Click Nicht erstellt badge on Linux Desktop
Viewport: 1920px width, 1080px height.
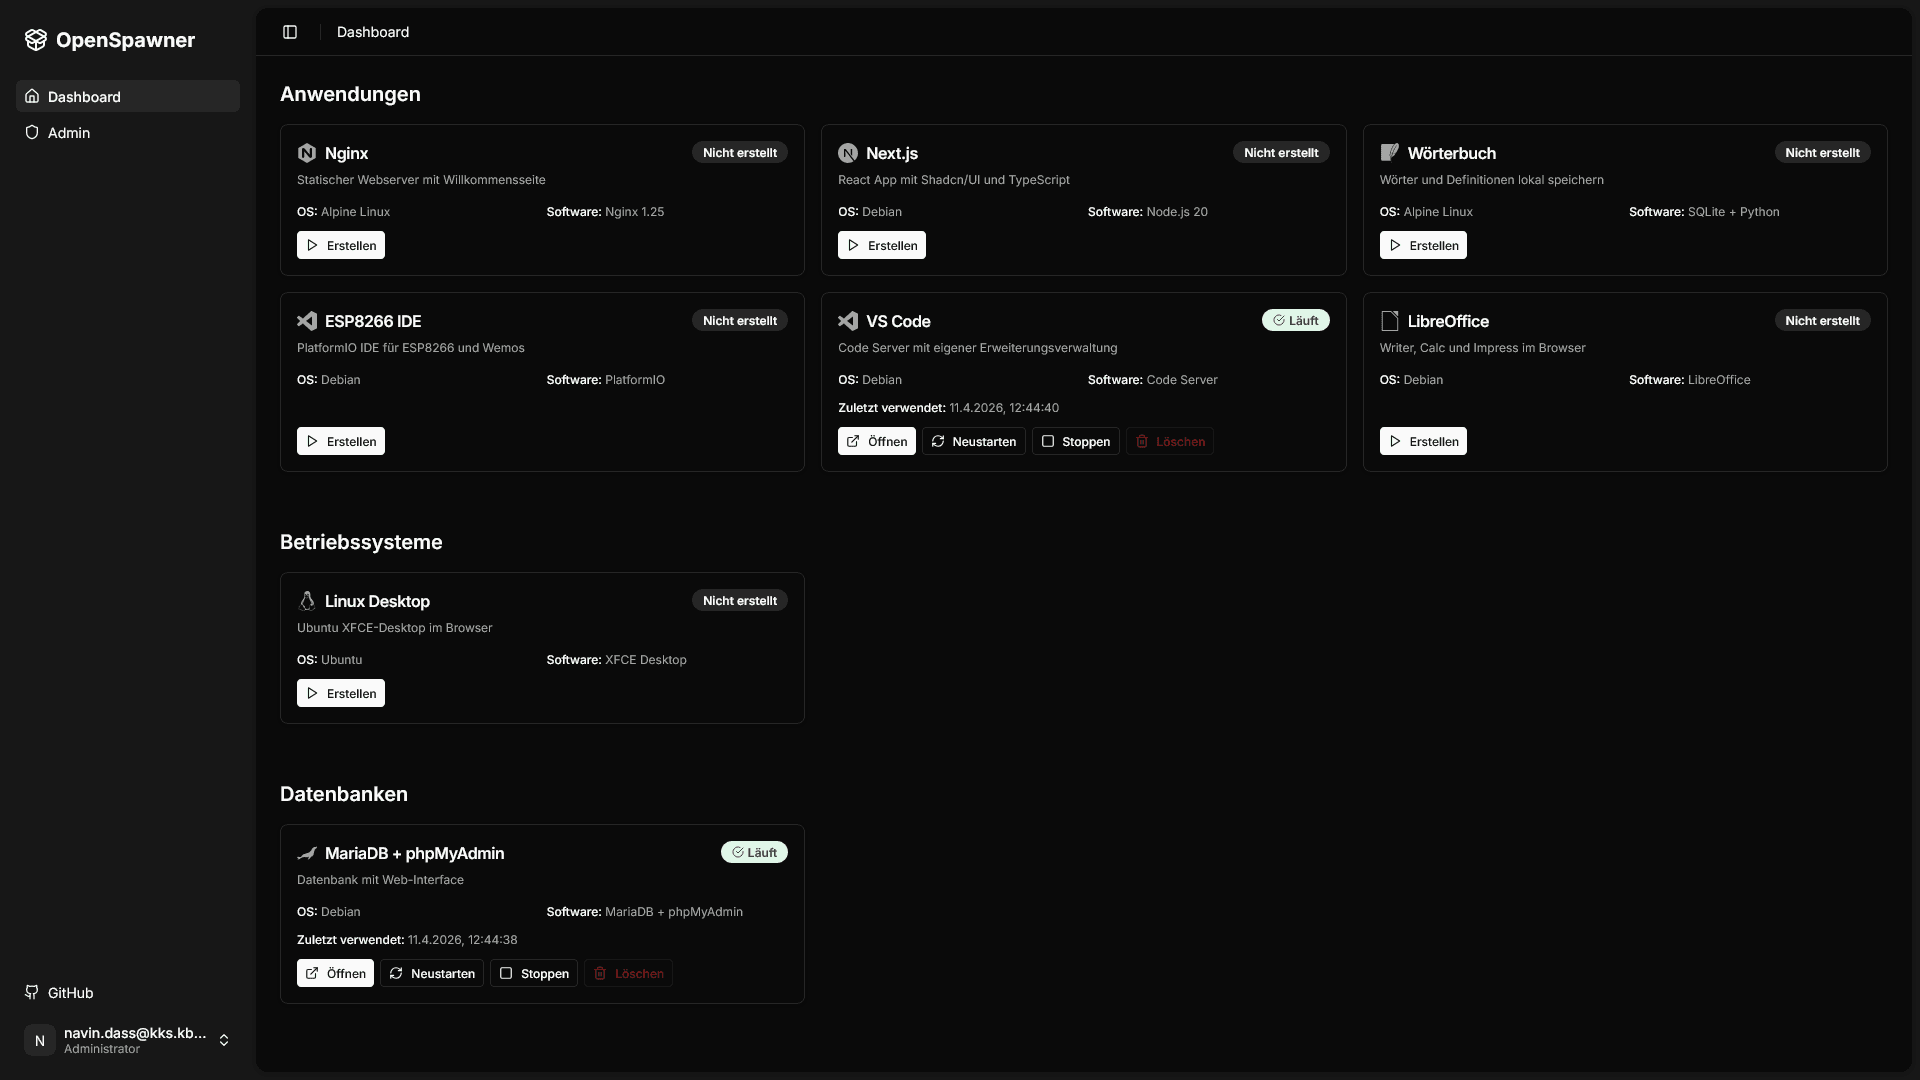pos(740,600)
